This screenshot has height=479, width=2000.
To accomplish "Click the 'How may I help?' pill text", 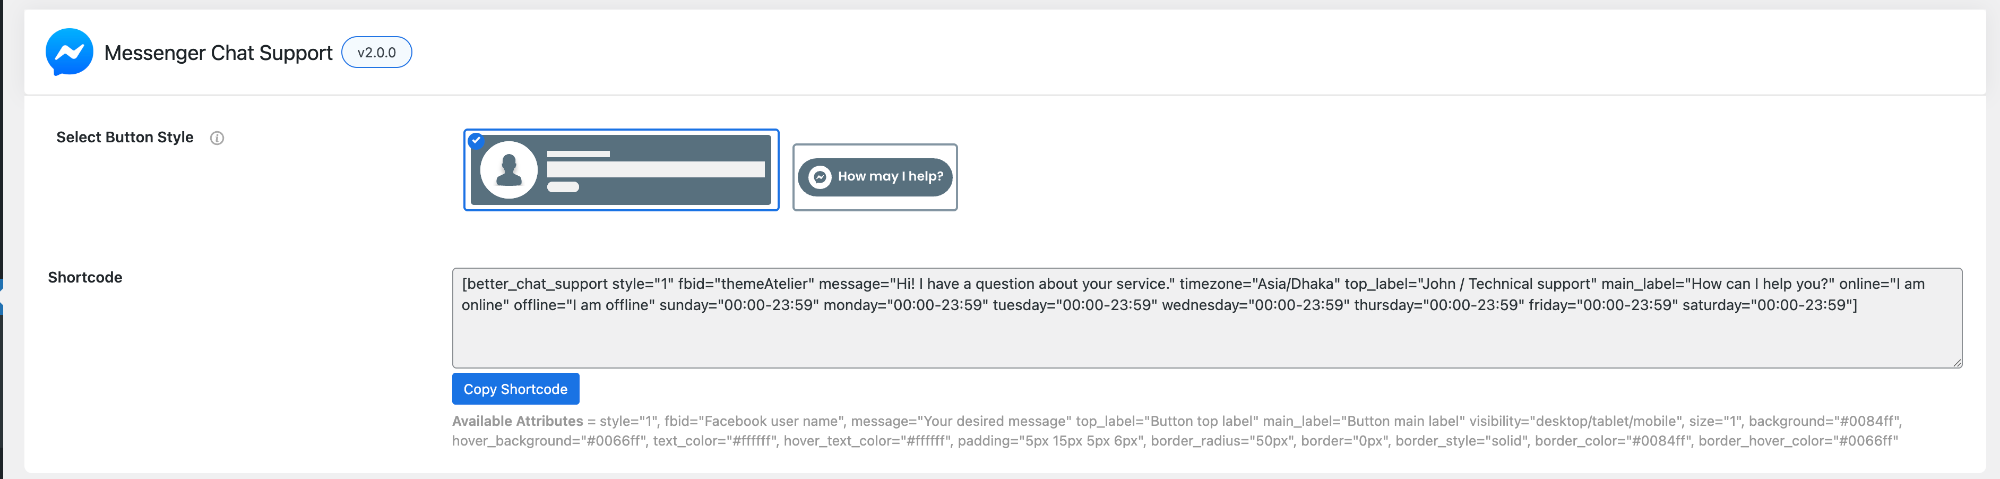I will 890,177.
